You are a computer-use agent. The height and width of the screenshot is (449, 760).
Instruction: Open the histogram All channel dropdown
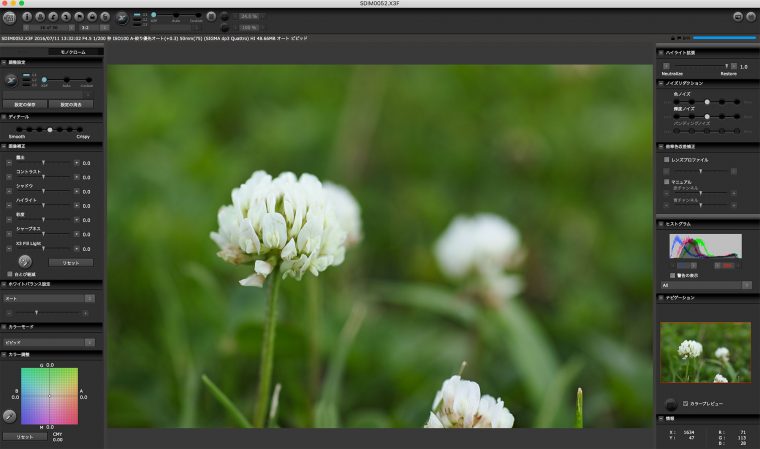pyautogui.click(x=706, y=285)
